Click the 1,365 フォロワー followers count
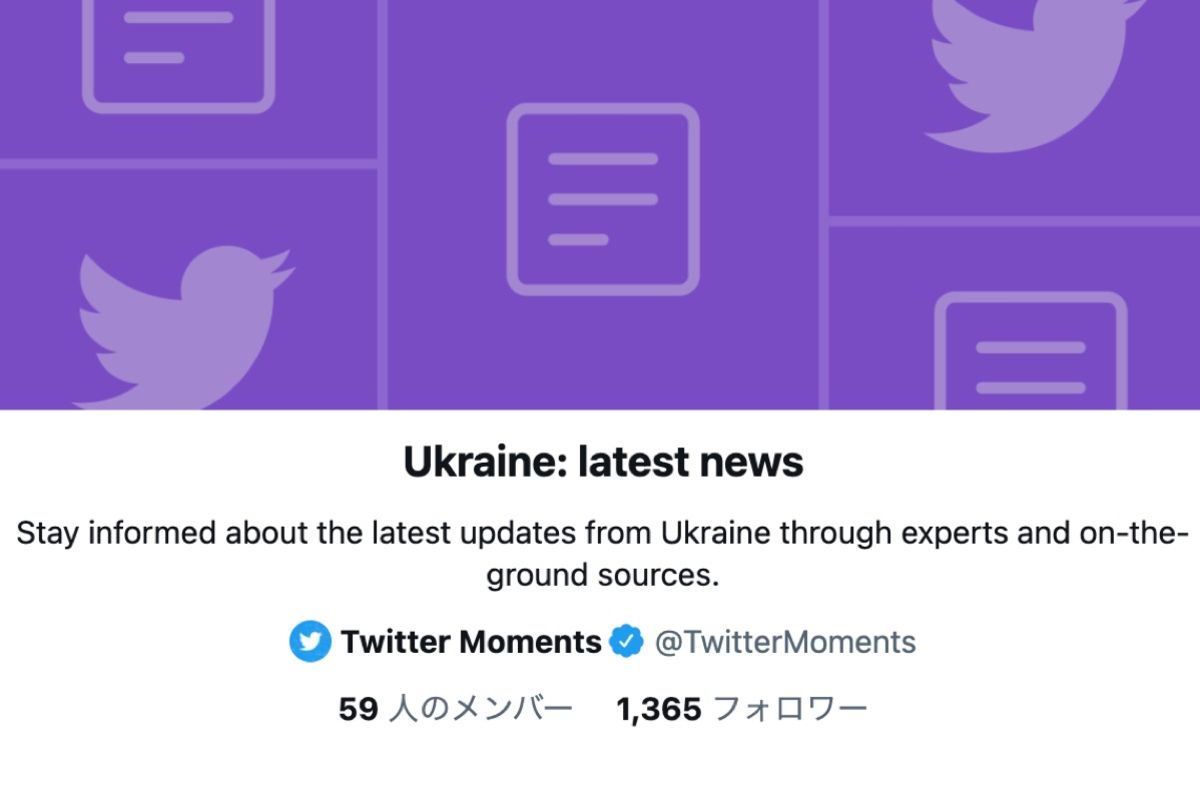This screenshot has width=1200, height=800. 745,709
